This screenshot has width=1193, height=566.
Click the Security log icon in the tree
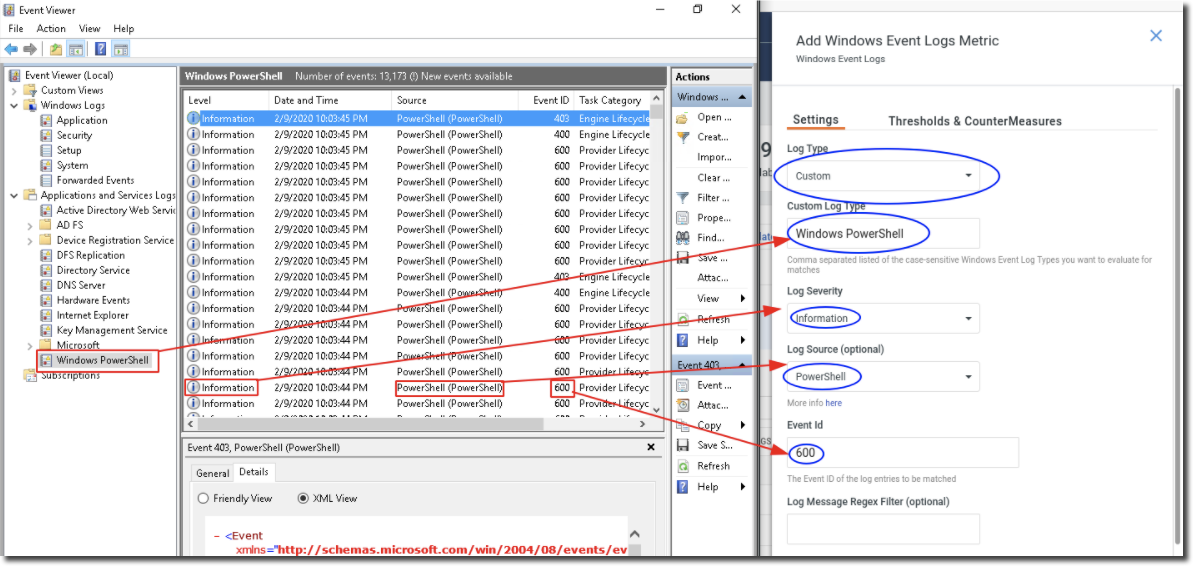[47, 135]
